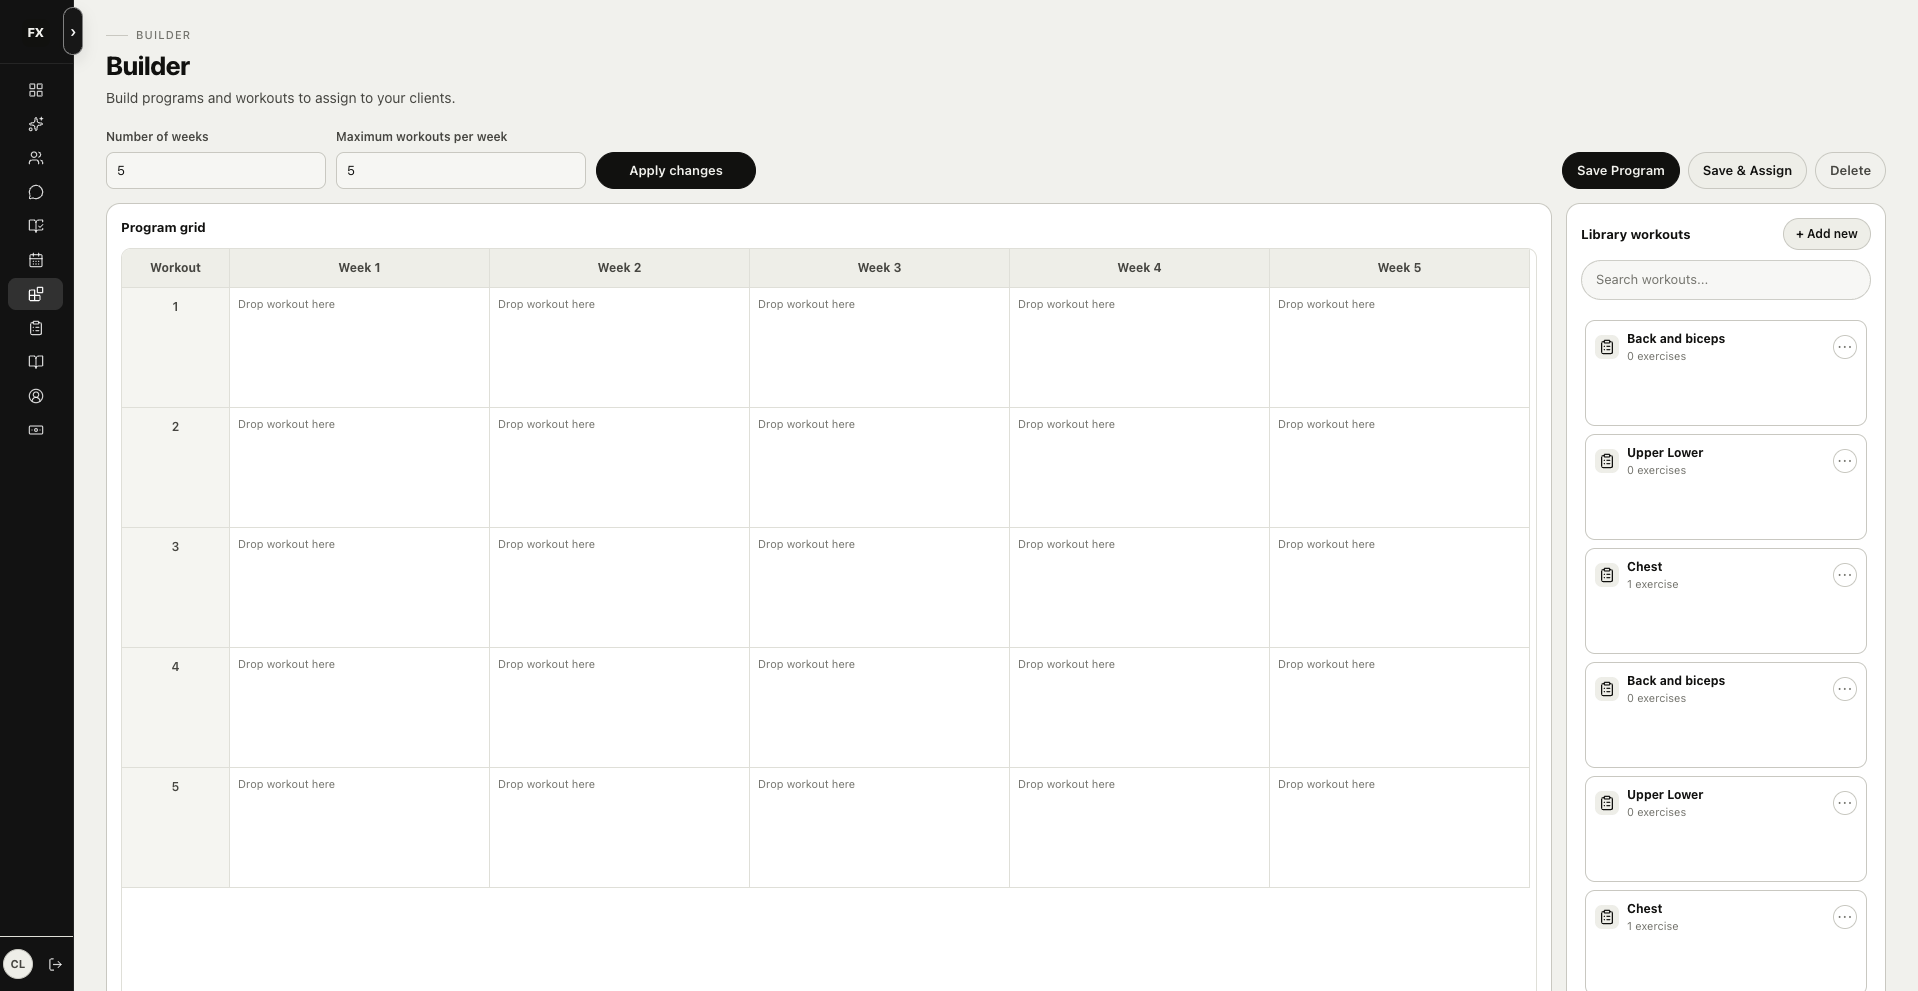Select second Back and biceps workout title
Image resolution: width=1918 pixels, height=991 pixels.
(1675, 681)
